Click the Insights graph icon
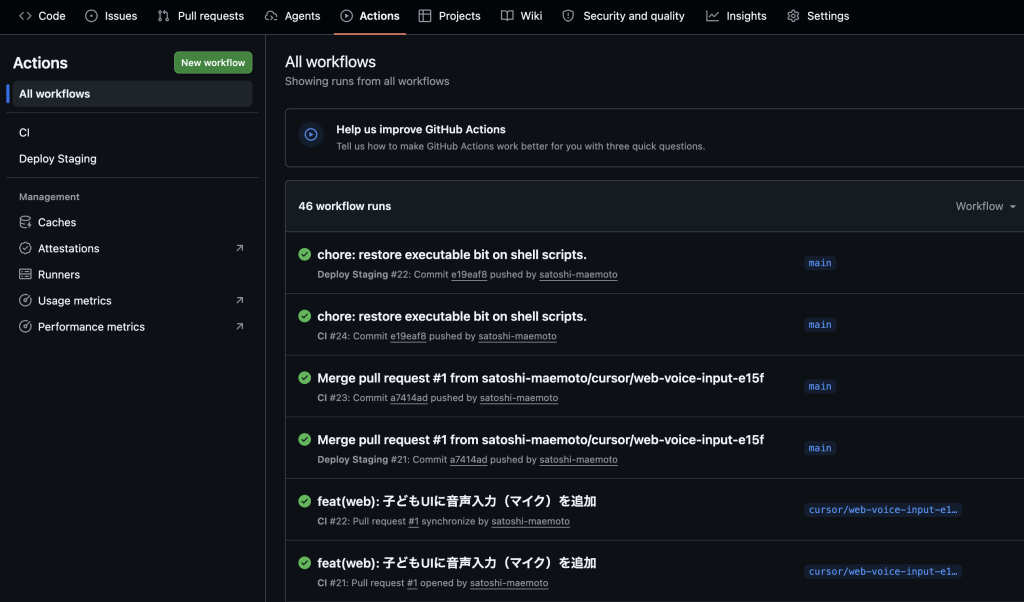Image resolution: width=1024 pixels, height=602 pixels. [712, 16]
